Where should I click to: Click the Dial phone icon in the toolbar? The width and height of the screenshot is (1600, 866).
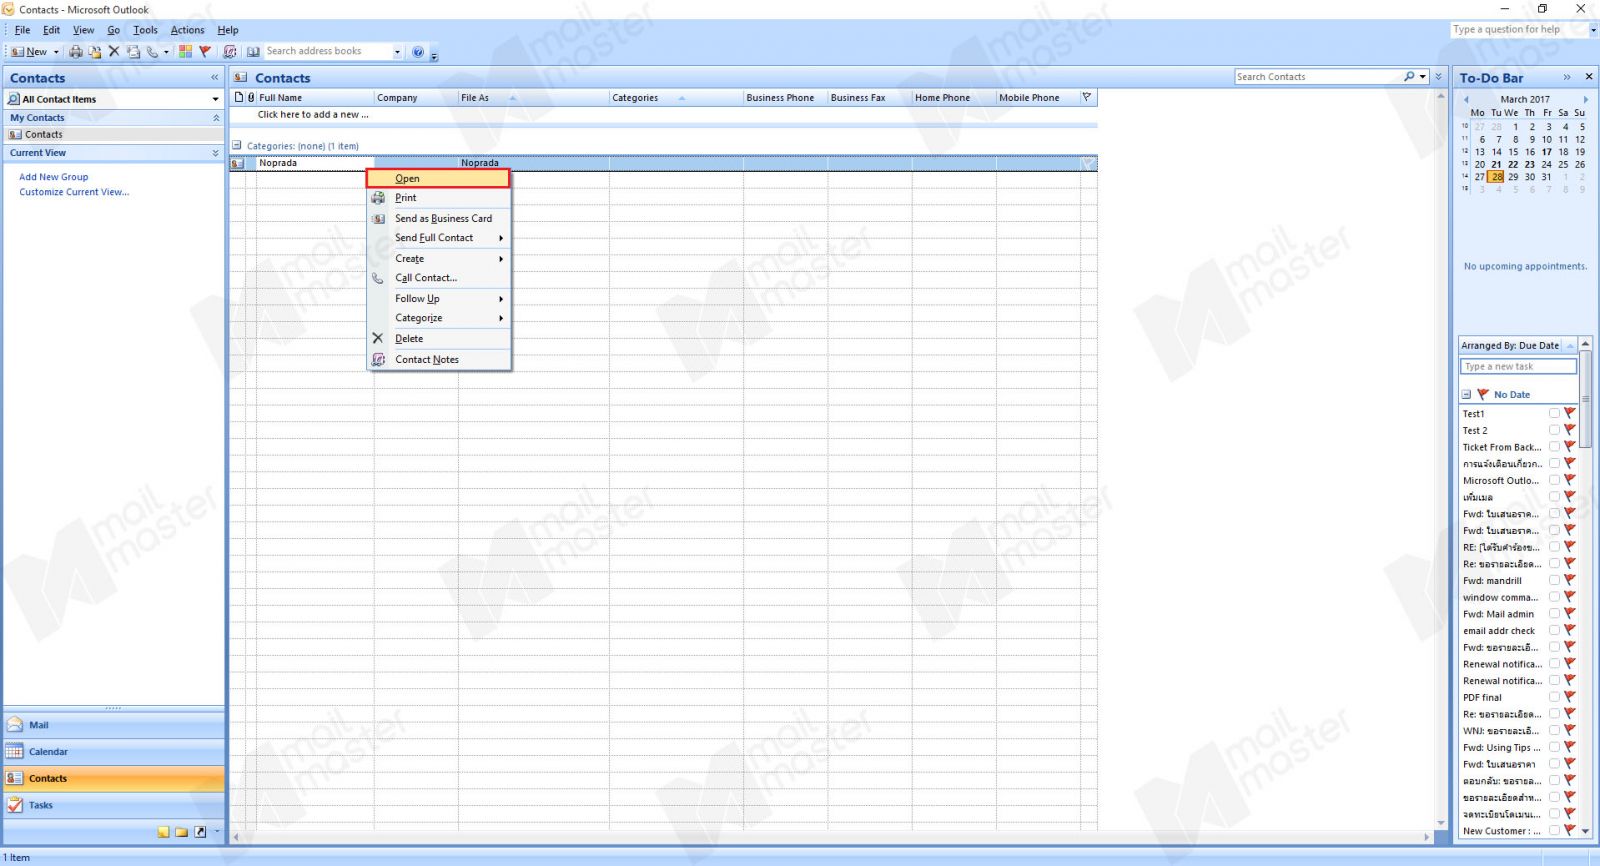click(x=152, y=51)
